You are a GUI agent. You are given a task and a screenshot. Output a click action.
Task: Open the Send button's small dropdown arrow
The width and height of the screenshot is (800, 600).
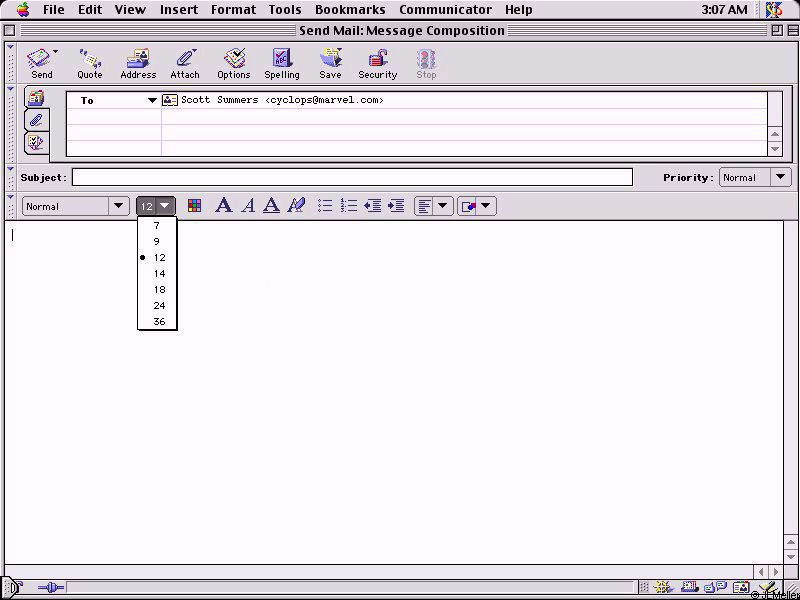(55, 52)
